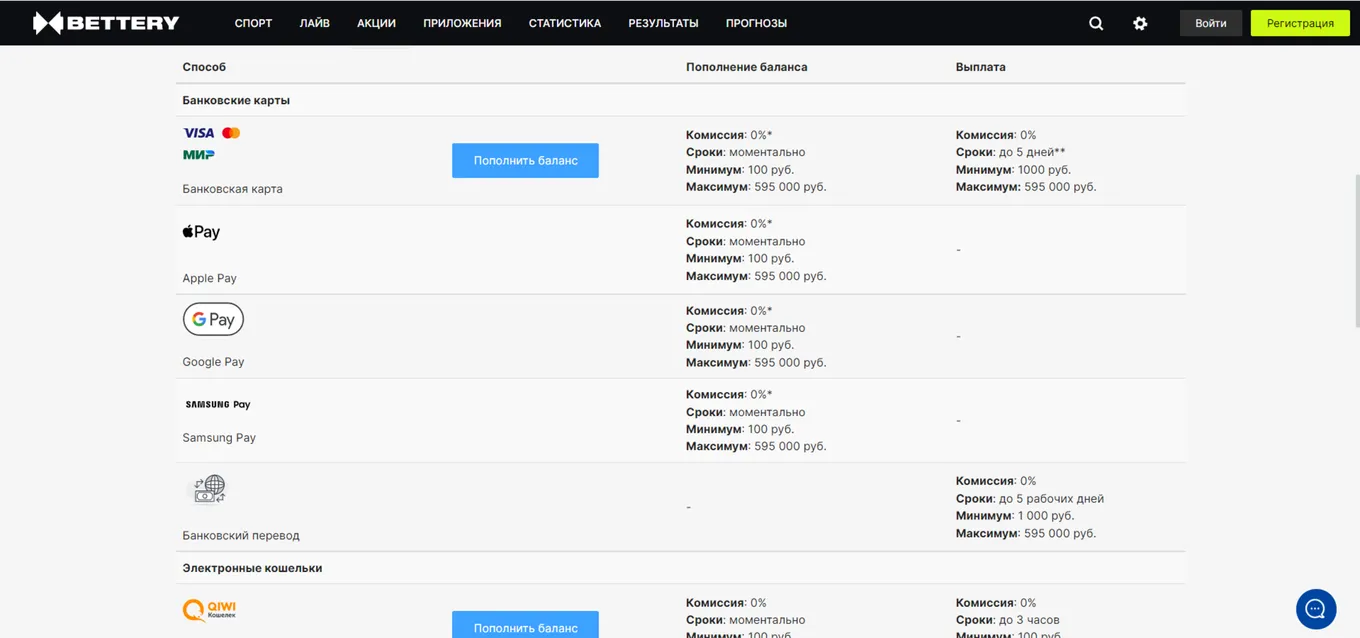Click the Bettery logo
This screenshot has width=1360, height=638.
point(106,23)
